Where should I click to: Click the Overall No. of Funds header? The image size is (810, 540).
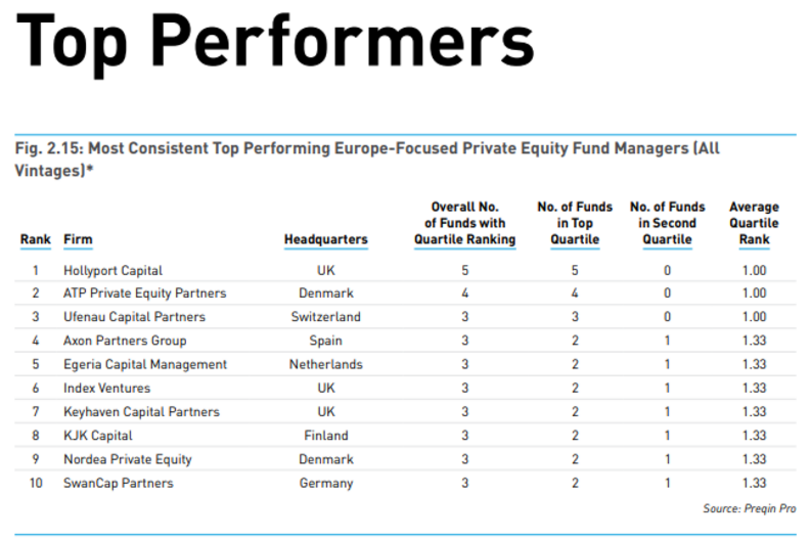click(x=465, y=223)
